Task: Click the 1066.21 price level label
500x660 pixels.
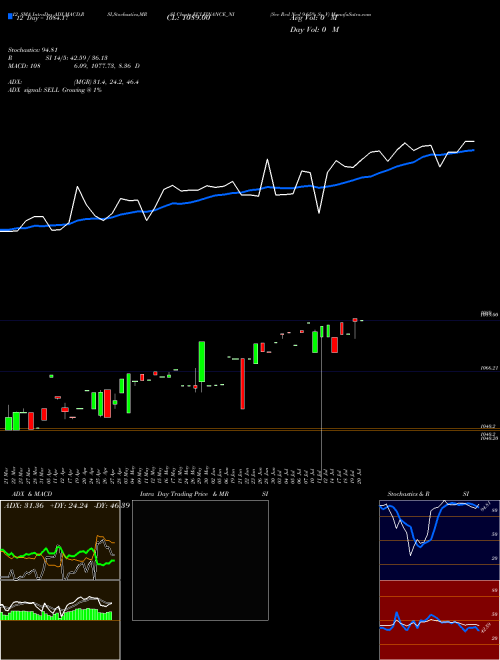Action: [489, 368]
